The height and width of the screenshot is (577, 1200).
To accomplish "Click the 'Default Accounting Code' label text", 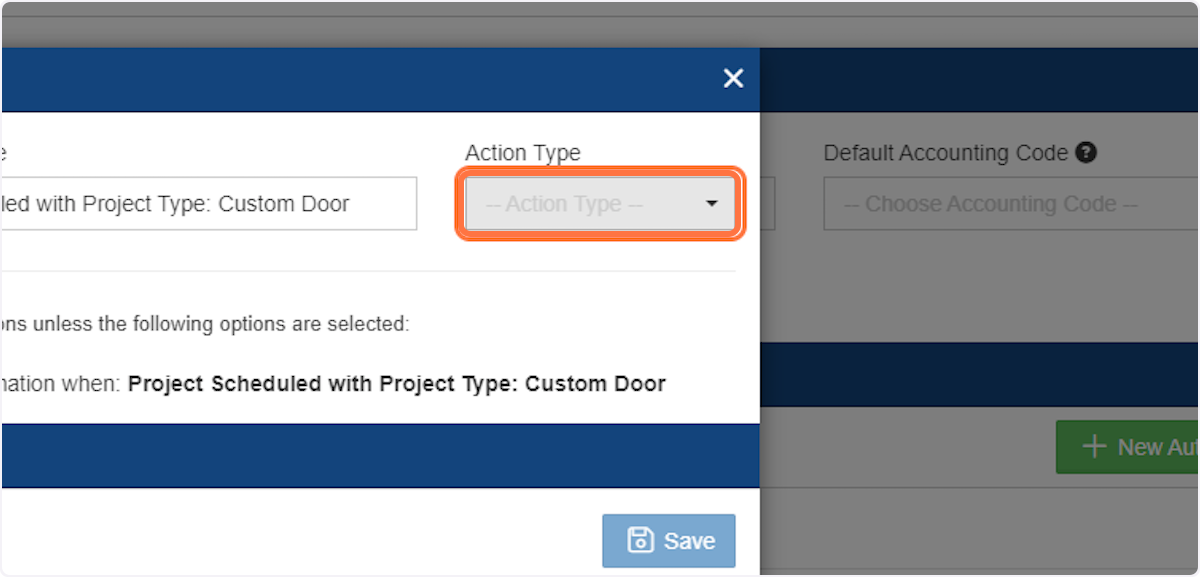I will click(946, 153).
